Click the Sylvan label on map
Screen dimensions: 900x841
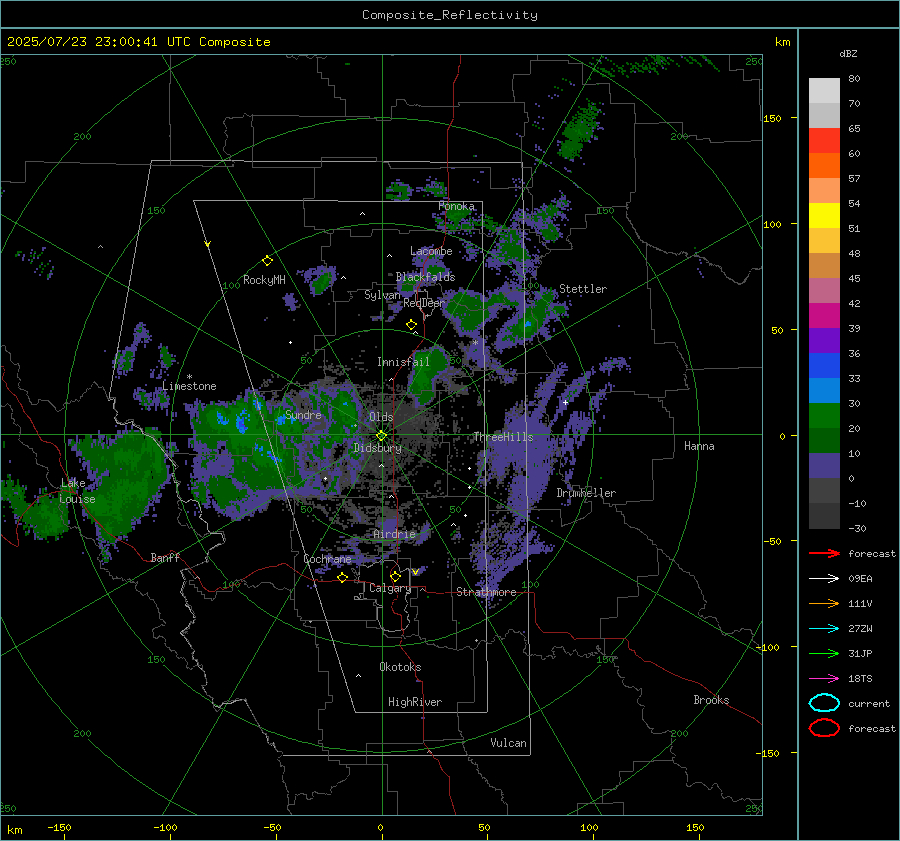[x=382, y=295]
